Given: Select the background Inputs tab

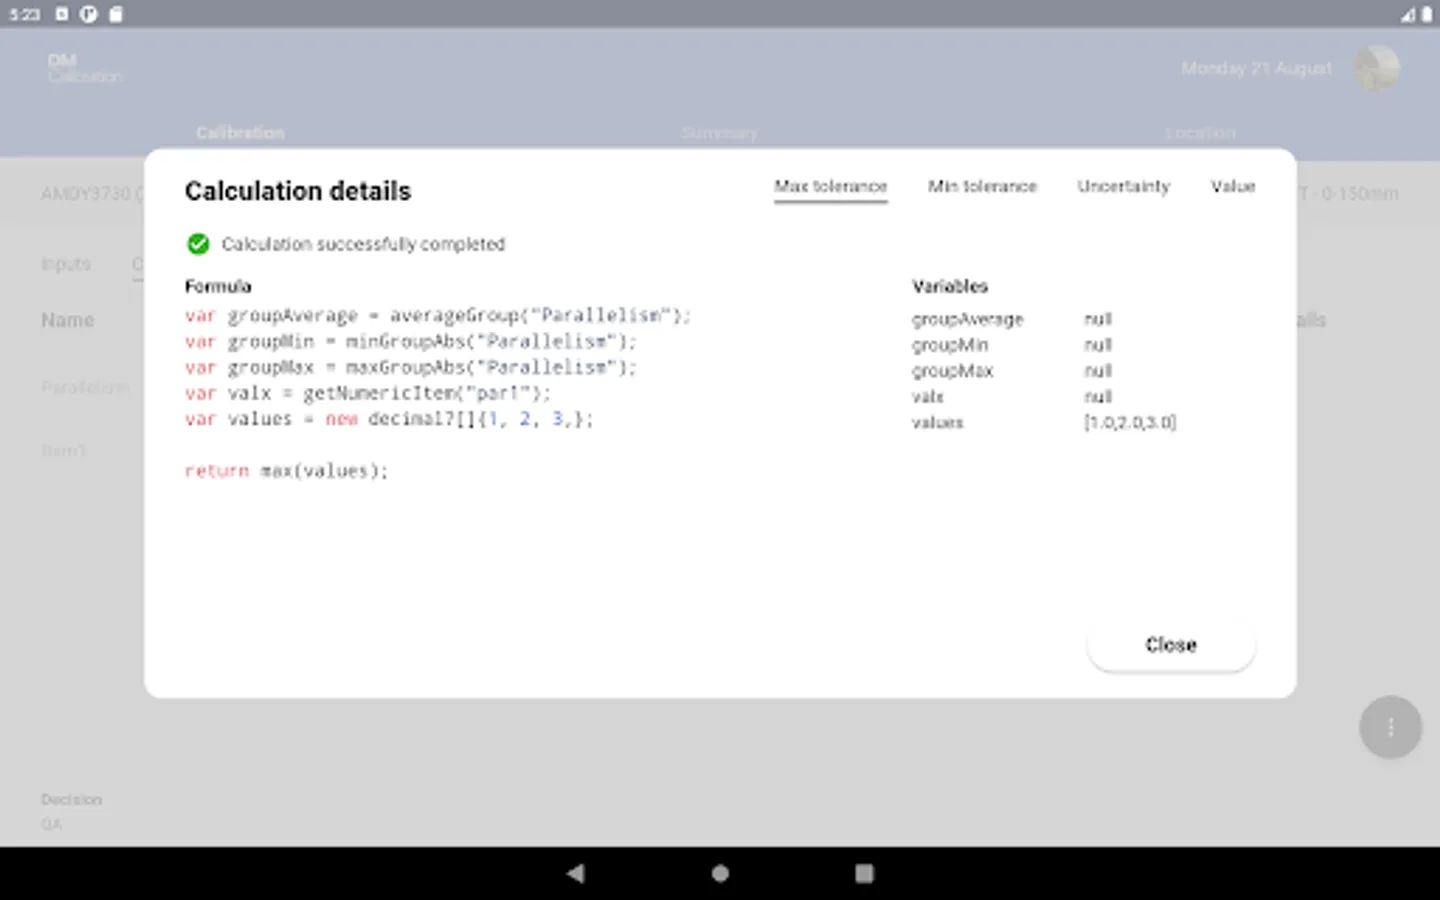Looking at the screenshot, I should [x=66, y=264].
